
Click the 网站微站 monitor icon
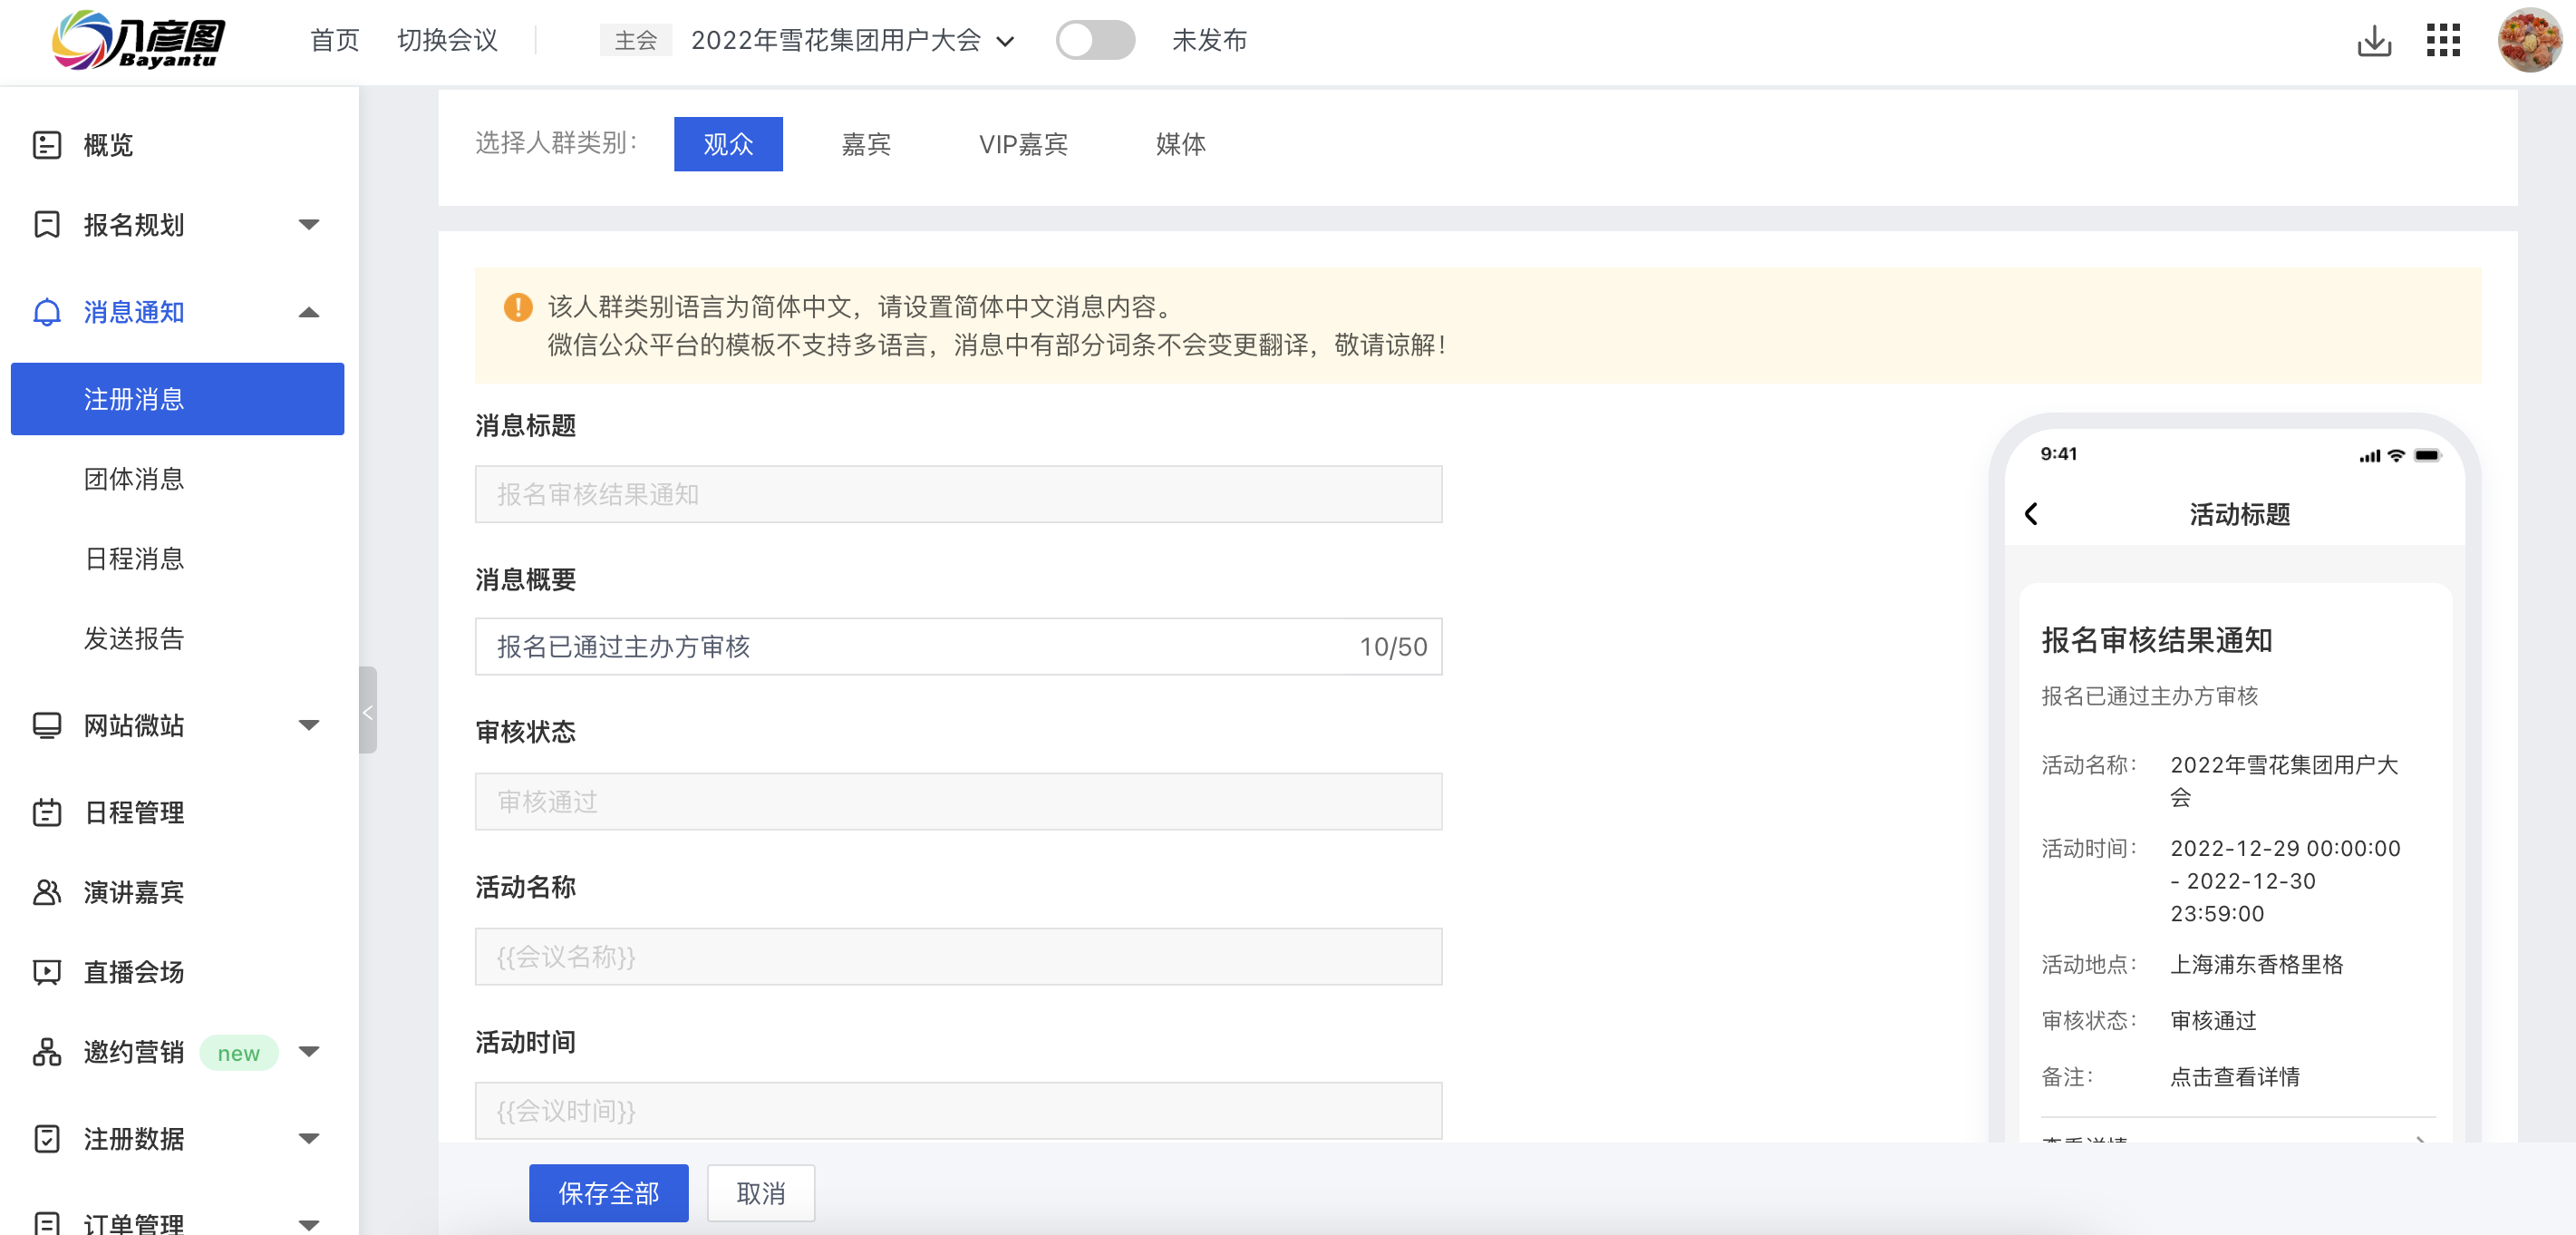[x=47, y=726]
